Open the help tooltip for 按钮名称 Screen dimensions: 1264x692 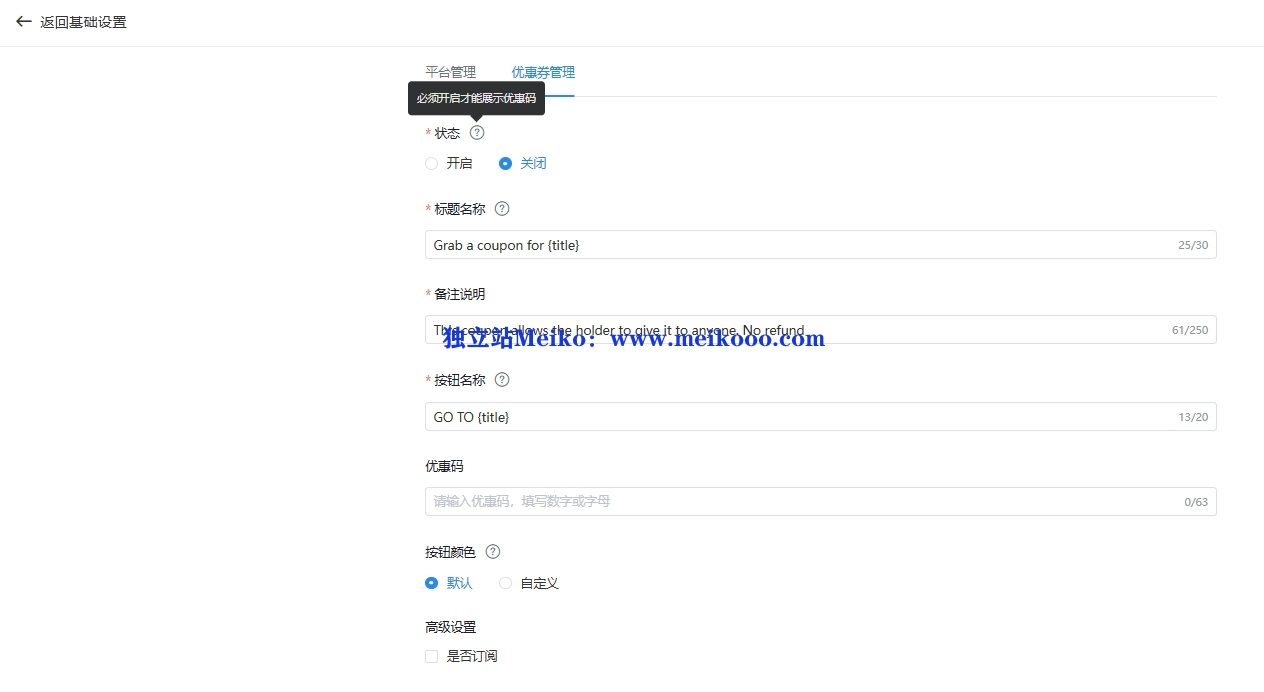tap(502, 379)
